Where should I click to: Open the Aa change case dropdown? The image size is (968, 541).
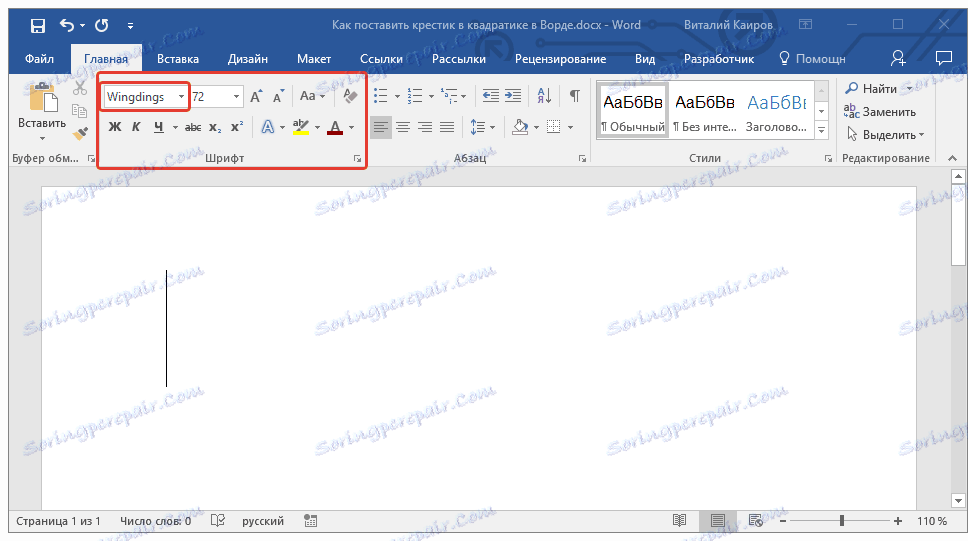[312, 96]
